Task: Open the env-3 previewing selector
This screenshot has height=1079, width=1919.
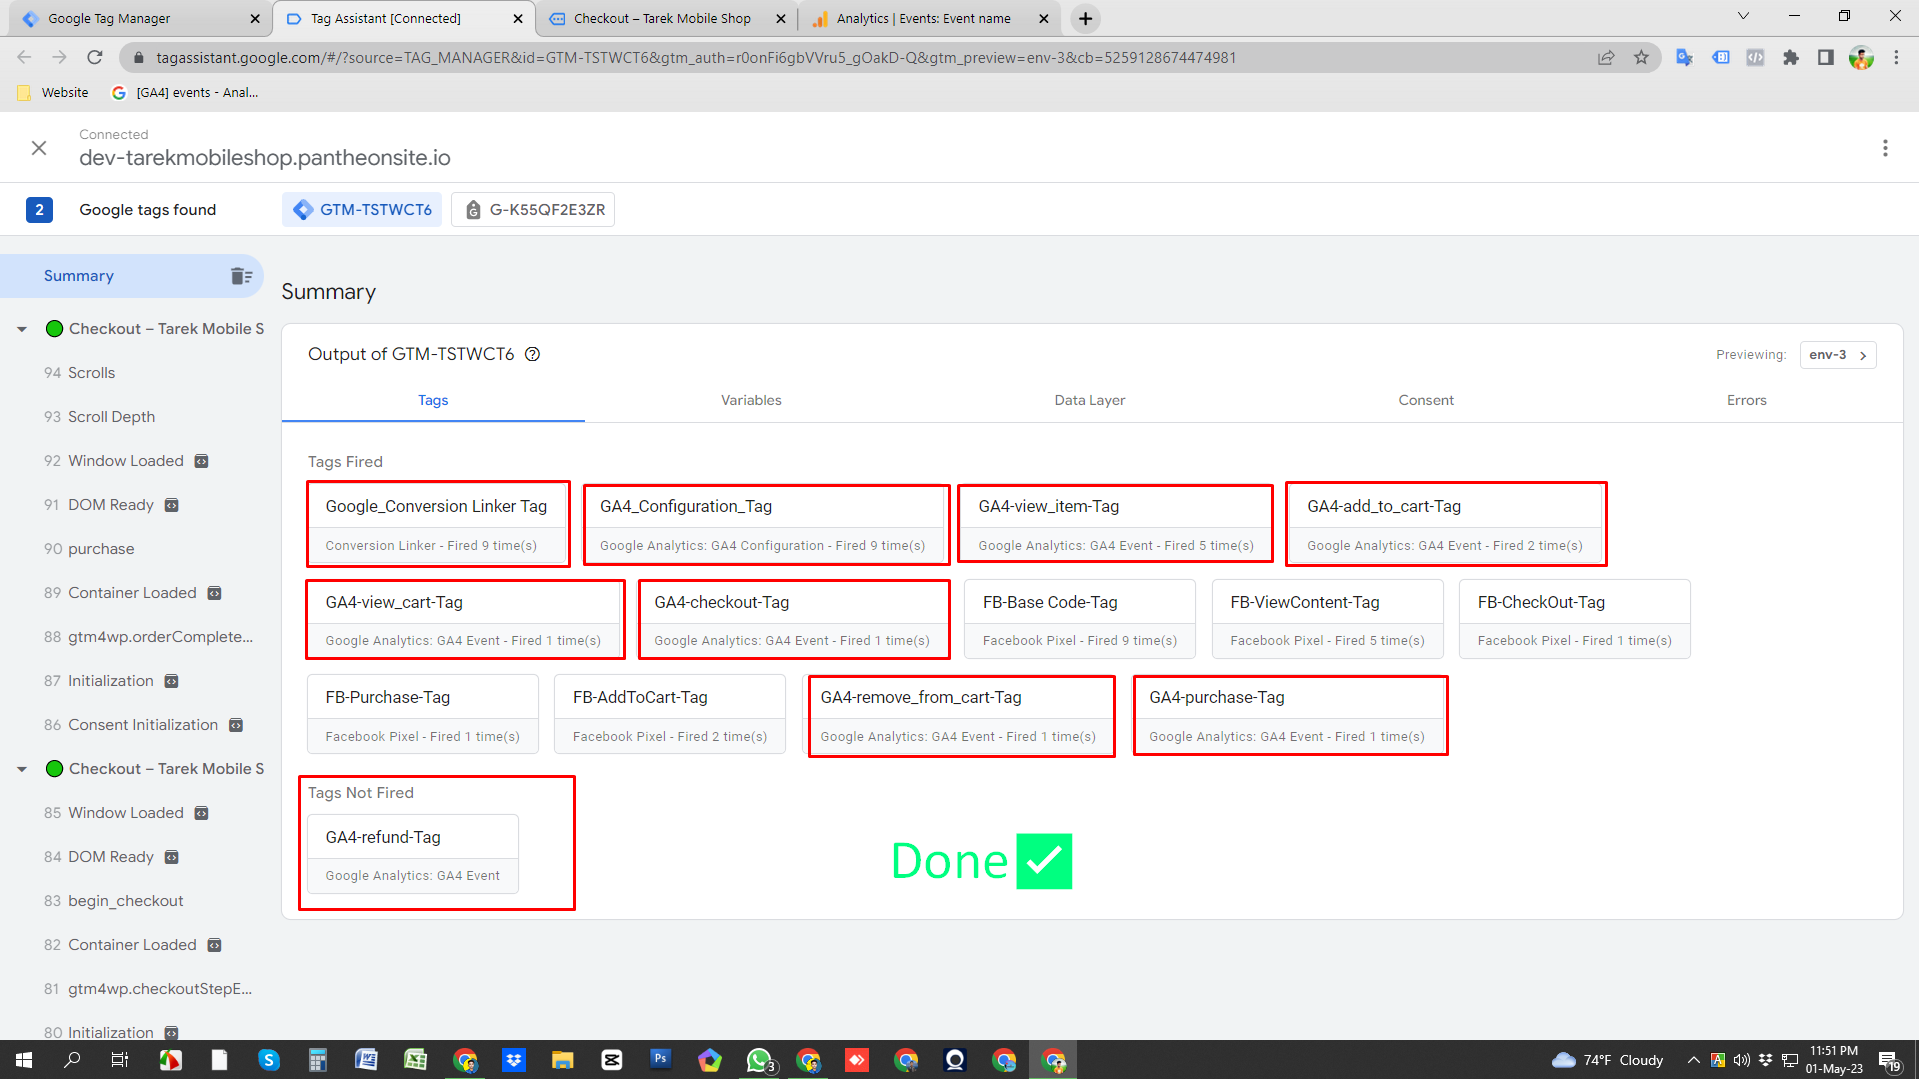Action: (1838, 355)
